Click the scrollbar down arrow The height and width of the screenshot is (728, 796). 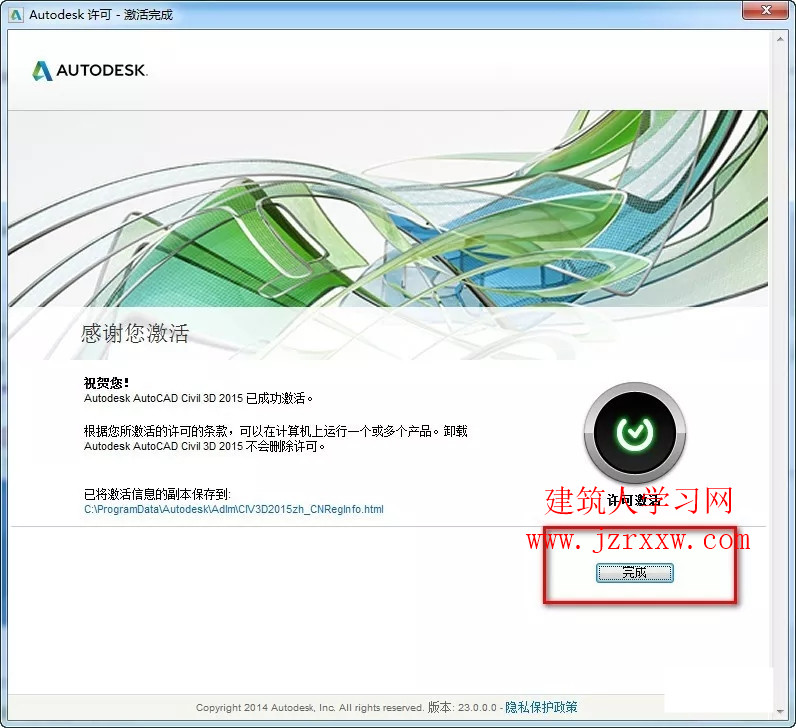(x=780, y=711)
